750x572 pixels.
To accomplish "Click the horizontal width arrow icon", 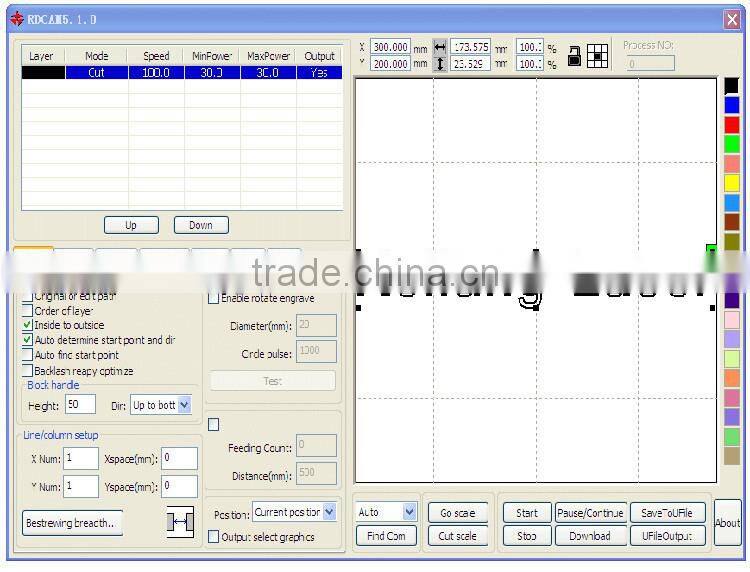I will 440,47.
